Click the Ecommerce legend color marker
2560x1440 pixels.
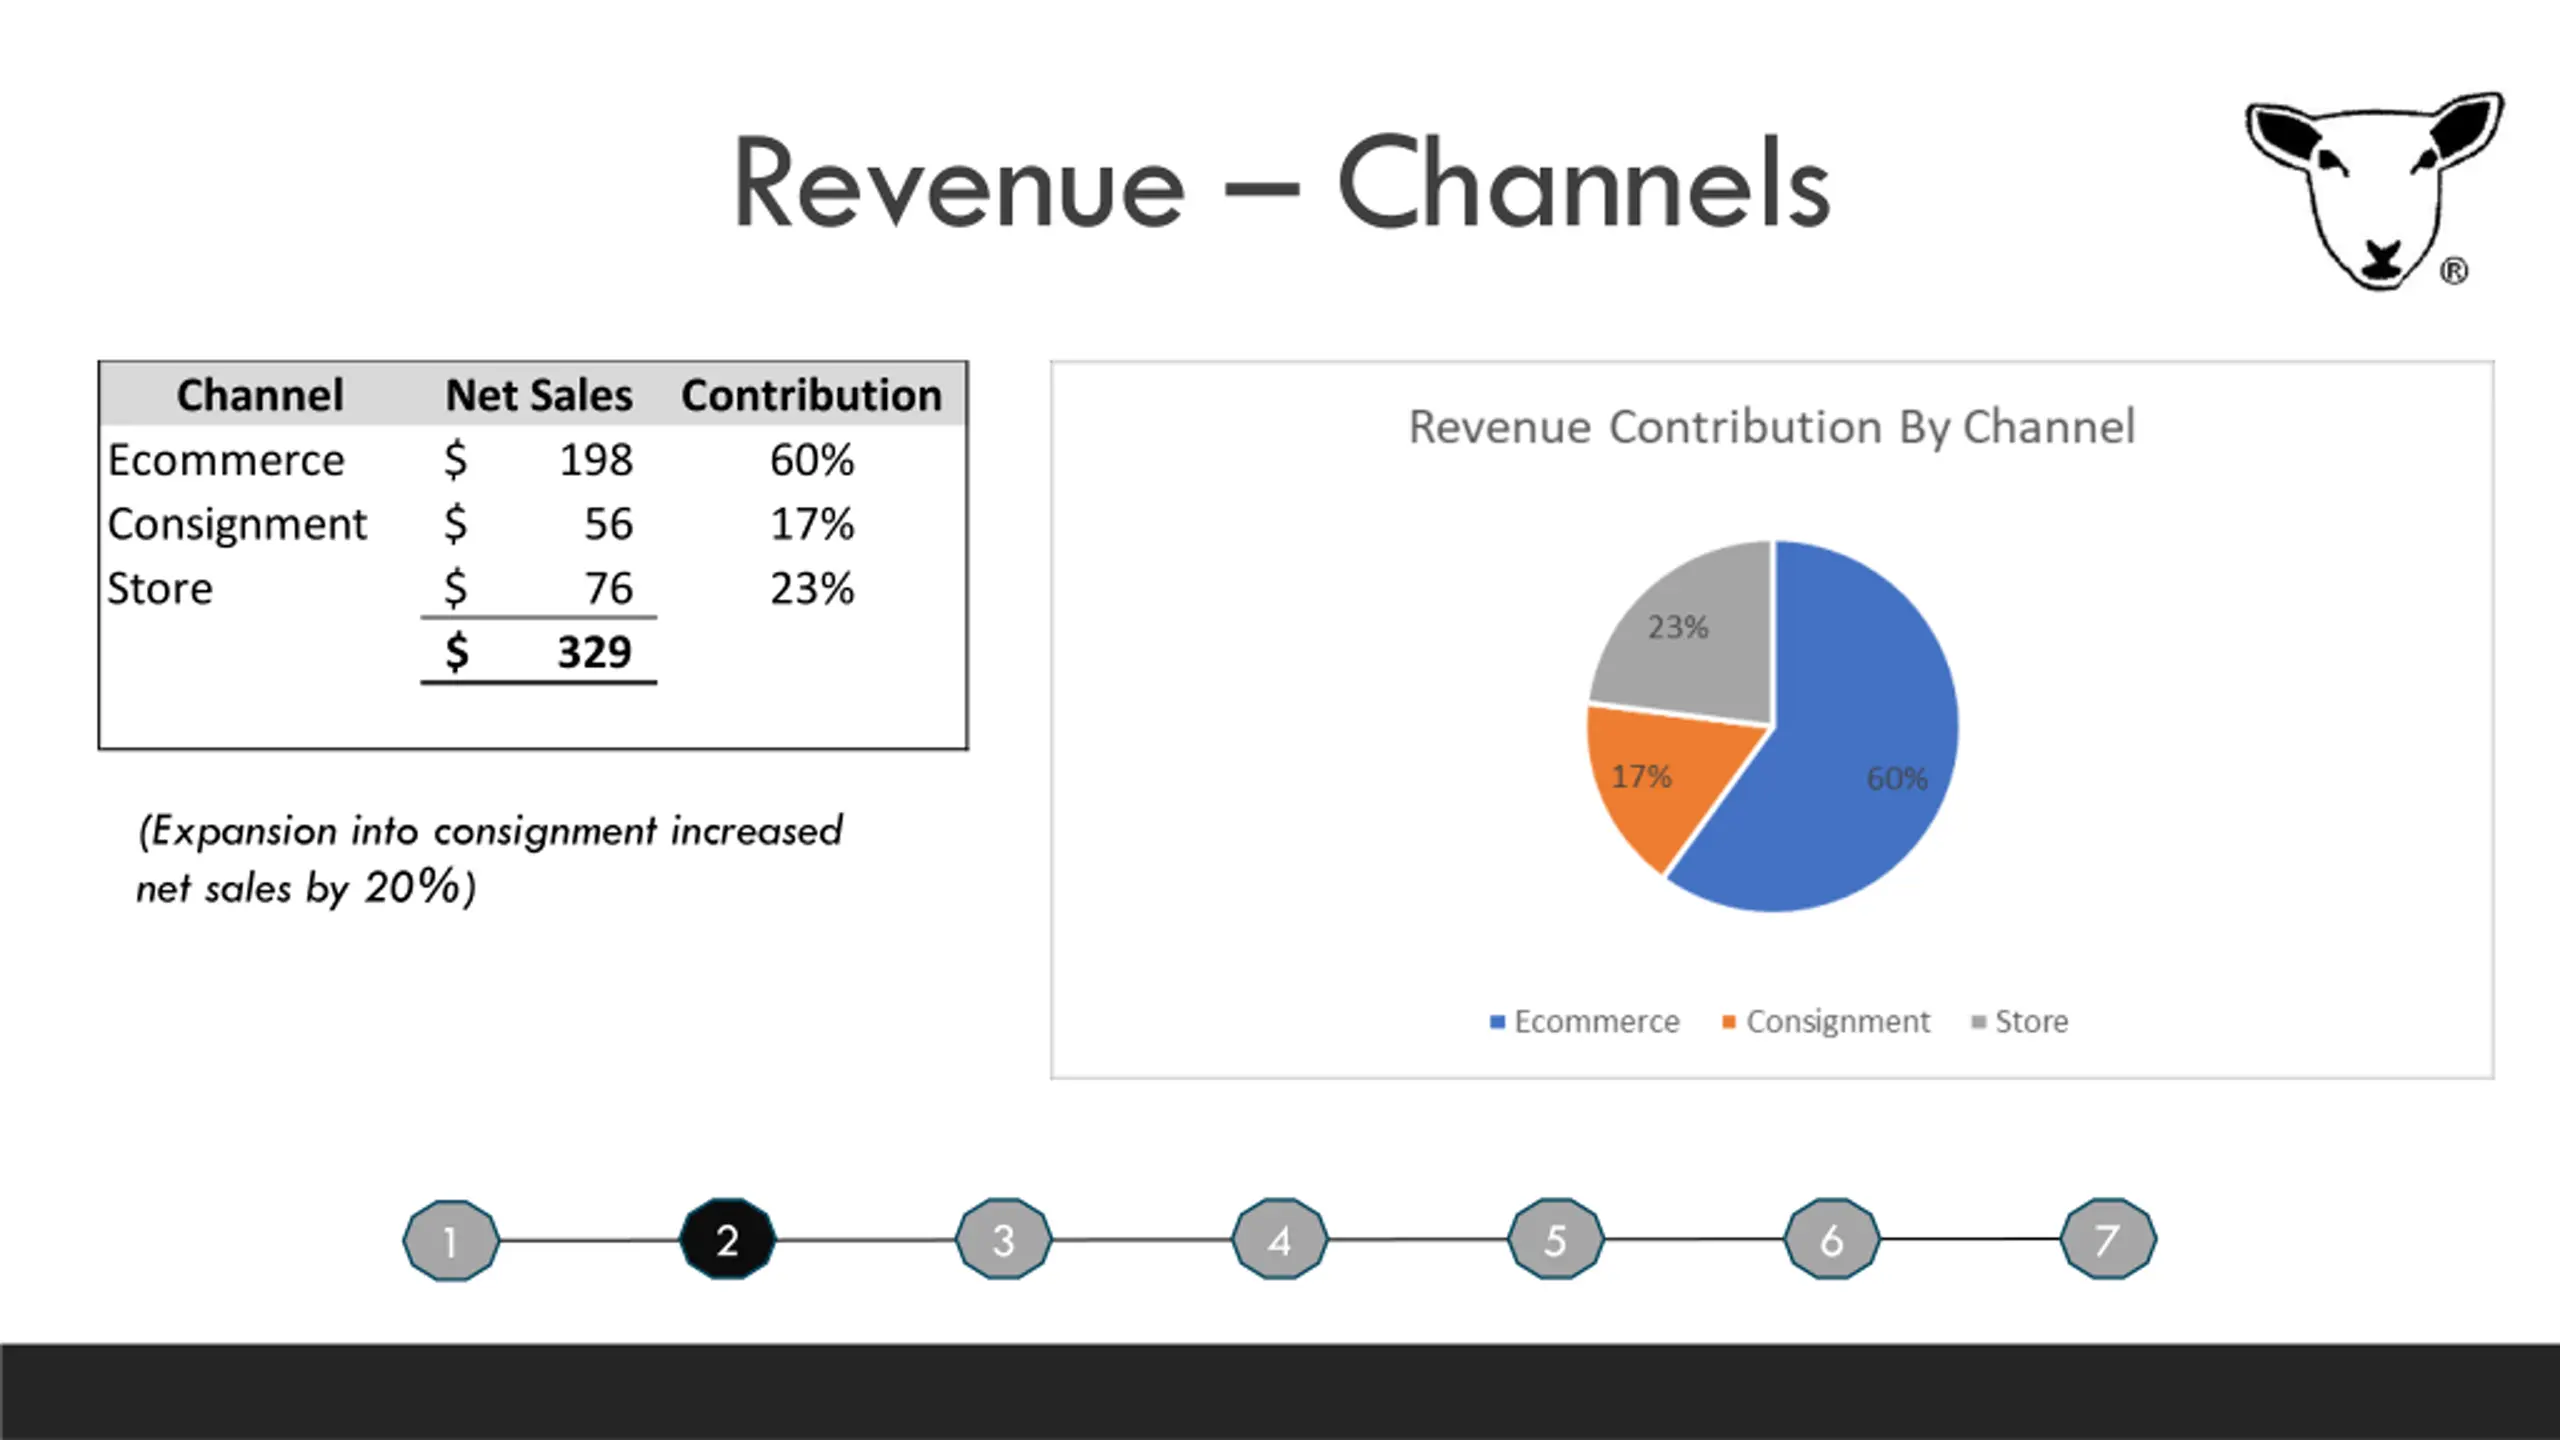pos(1497,1022)
